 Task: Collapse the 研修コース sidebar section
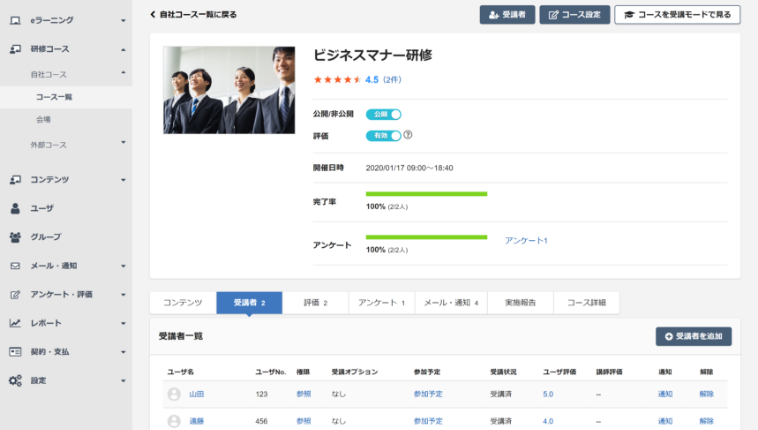(x=122, y=49)
